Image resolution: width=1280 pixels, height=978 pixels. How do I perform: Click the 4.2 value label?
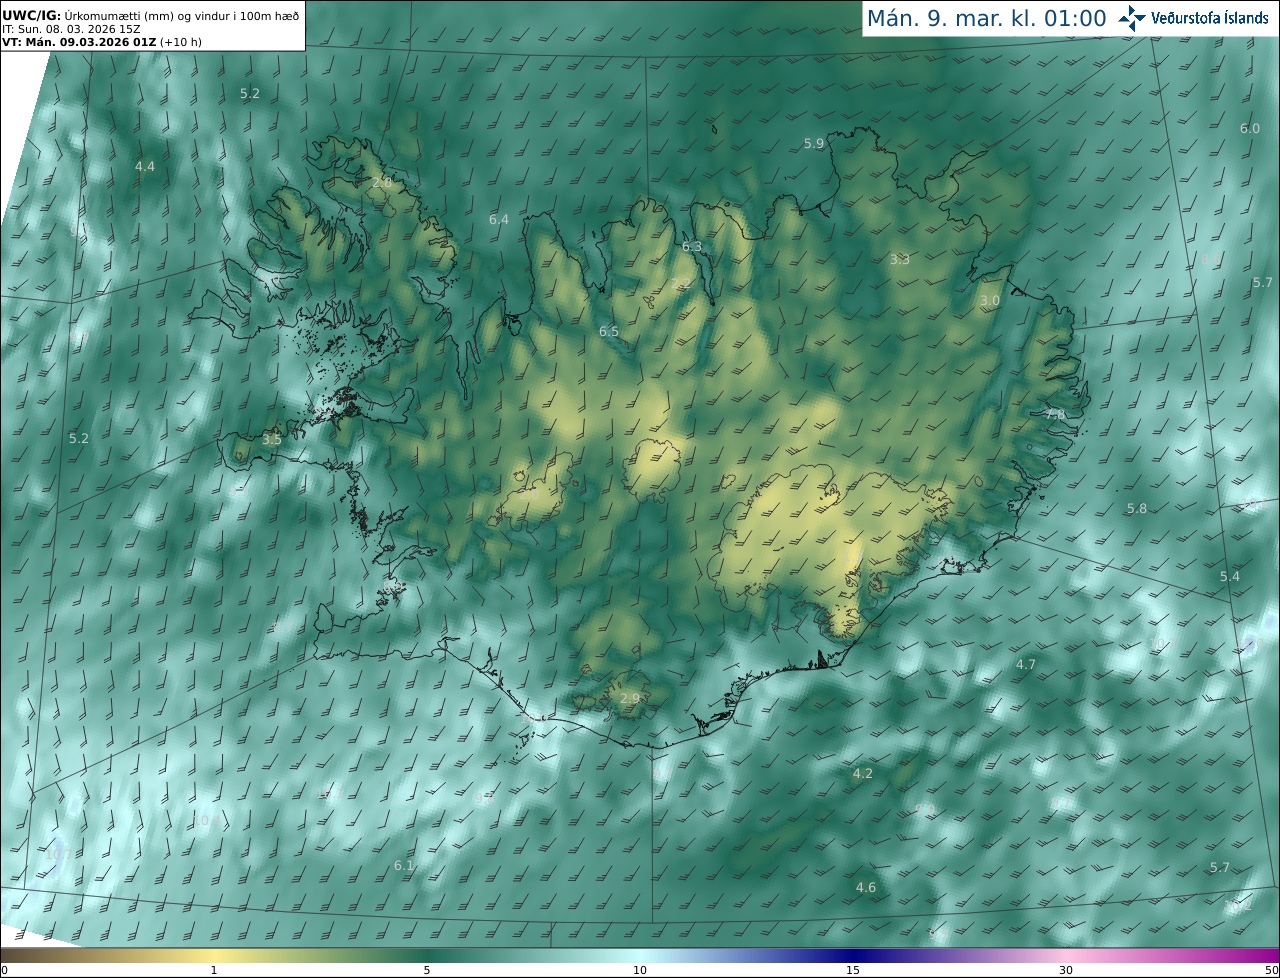tap(863, 773)
